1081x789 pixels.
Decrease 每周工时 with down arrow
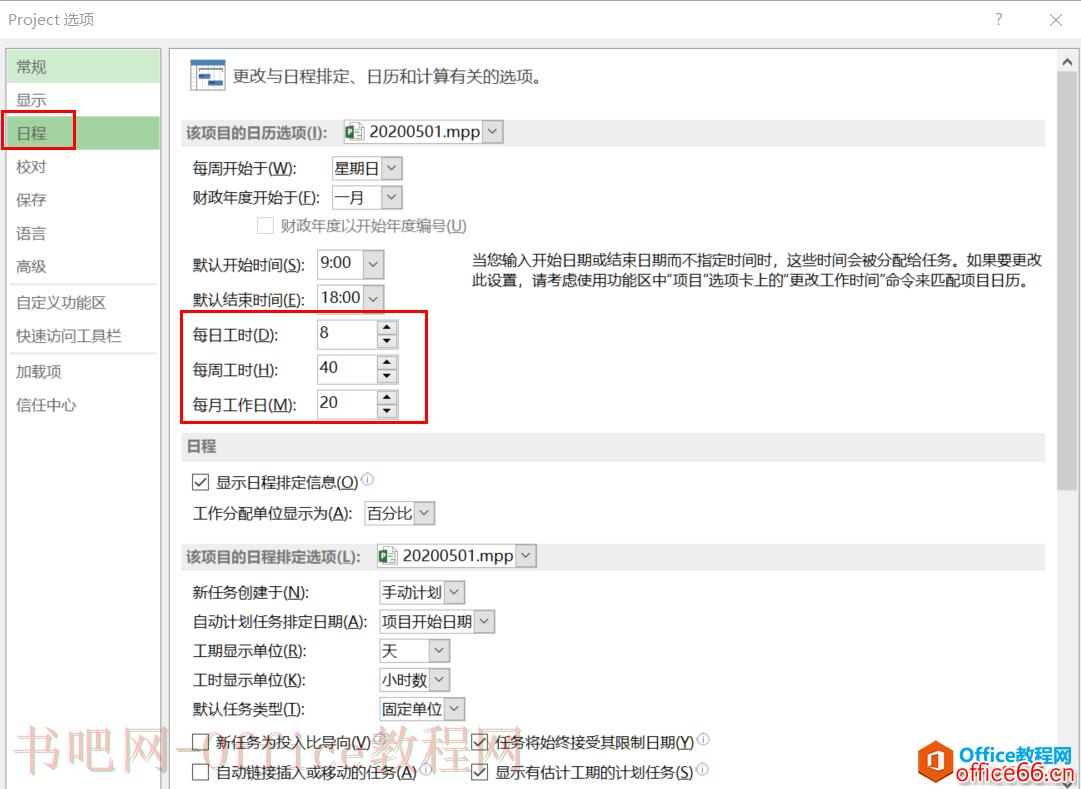tap(387, 376)
